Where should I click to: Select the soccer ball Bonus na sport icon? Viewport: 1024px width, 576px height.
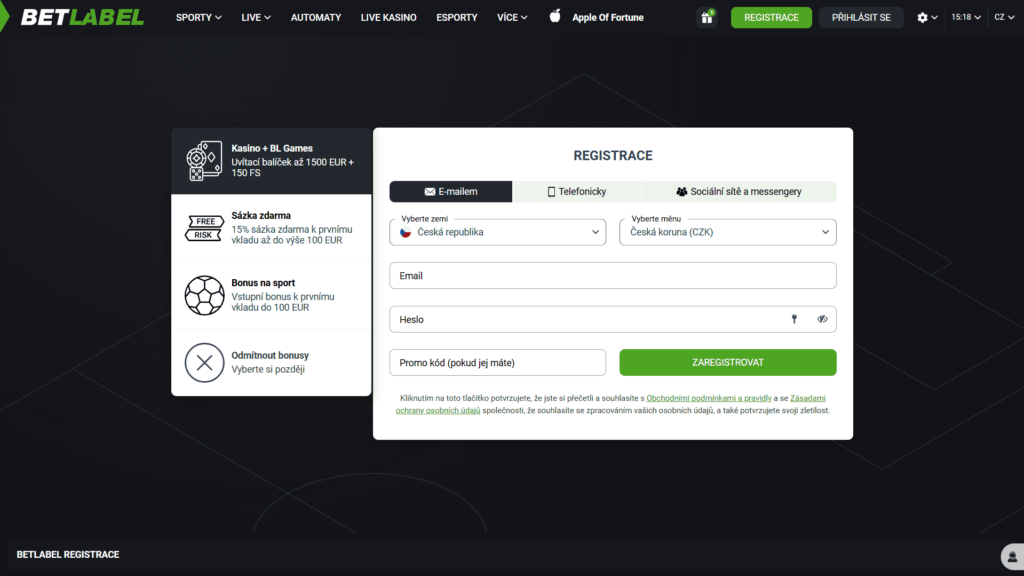point(204,295)
